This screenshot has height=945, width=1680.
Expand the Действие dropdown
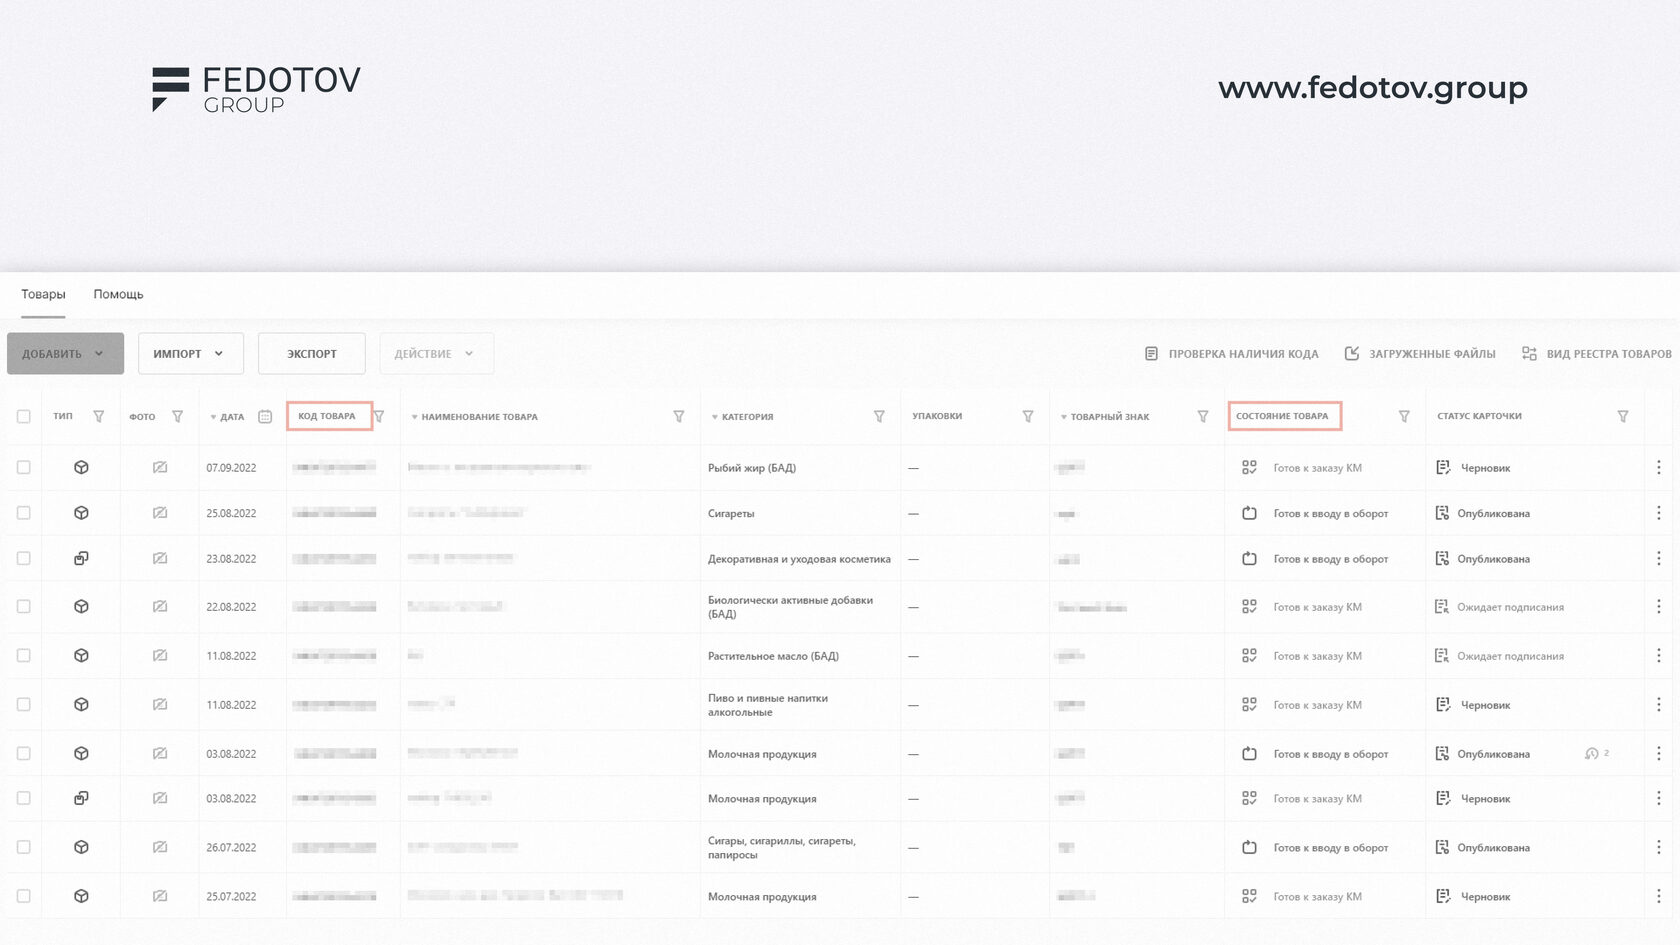[x=437, y=354]
